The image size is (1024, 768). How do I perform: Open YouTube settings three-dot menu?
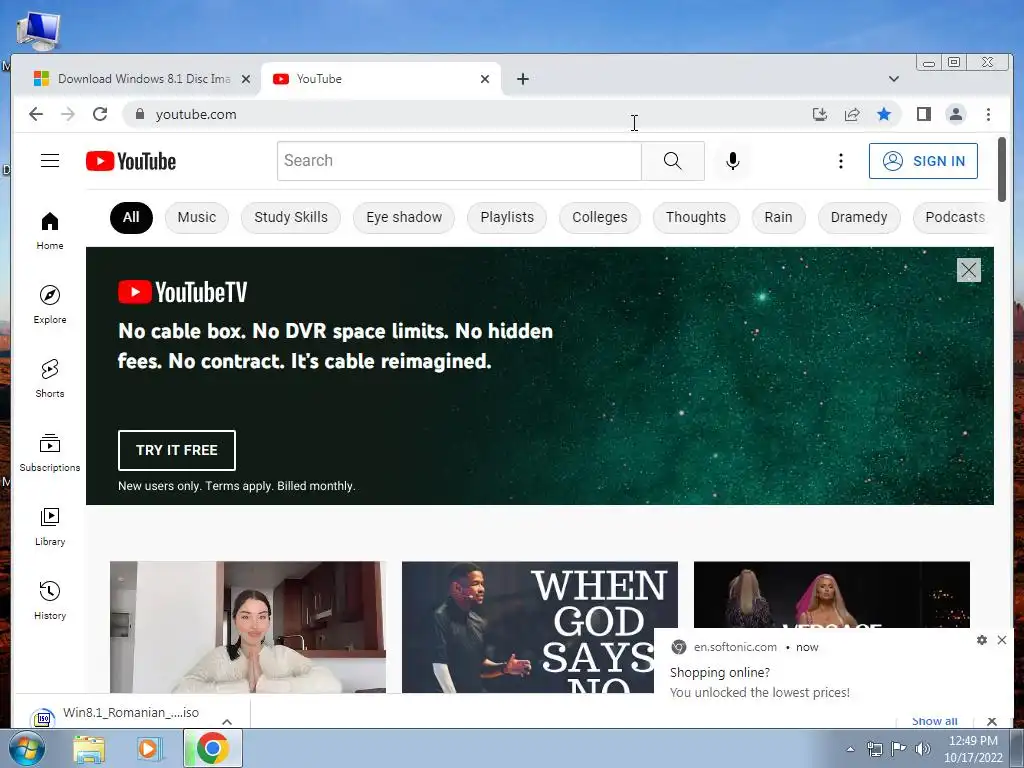click(840, 161)
